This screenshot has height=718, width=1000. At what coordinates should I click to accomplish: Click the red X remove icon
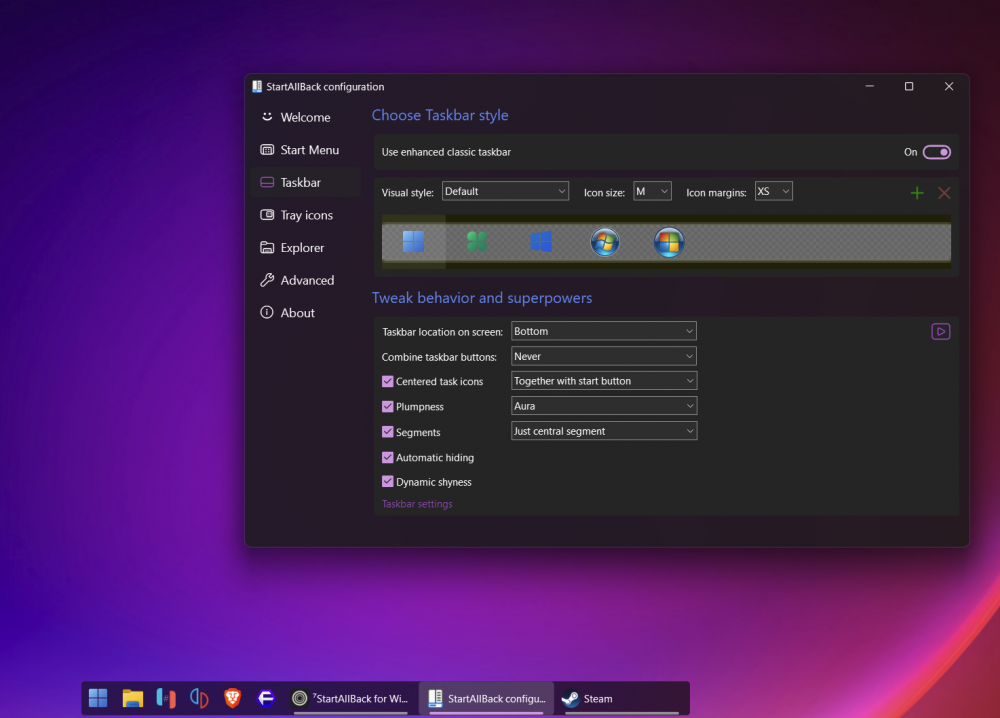944,192
